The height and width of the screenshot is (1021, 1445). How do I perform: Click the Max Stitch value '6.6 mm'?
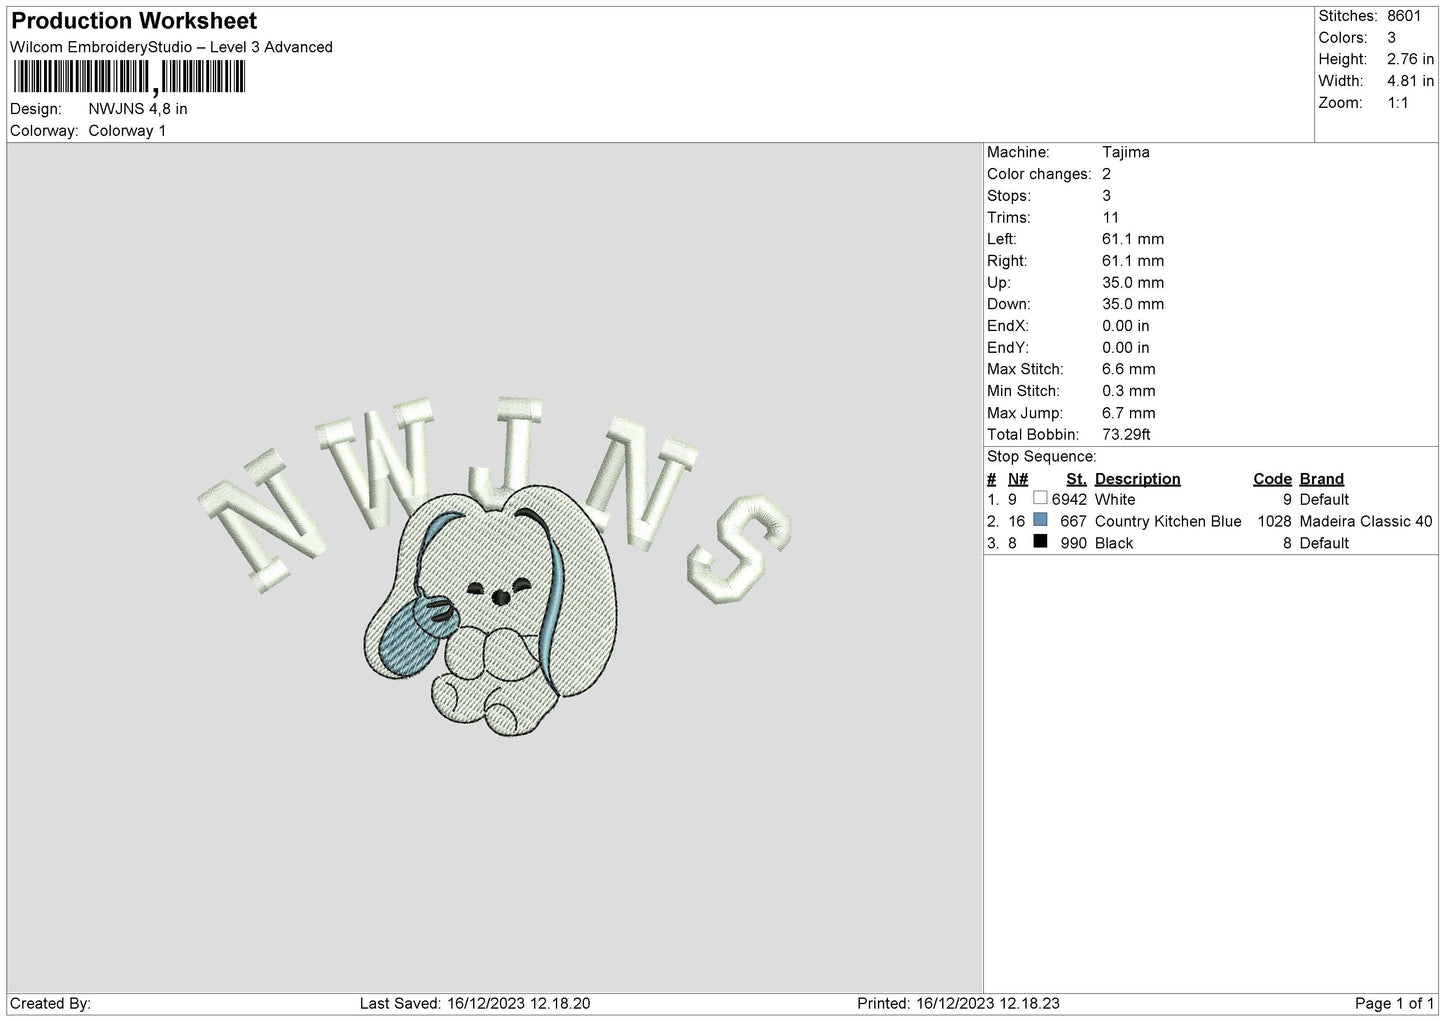(x=1128, y=369)
